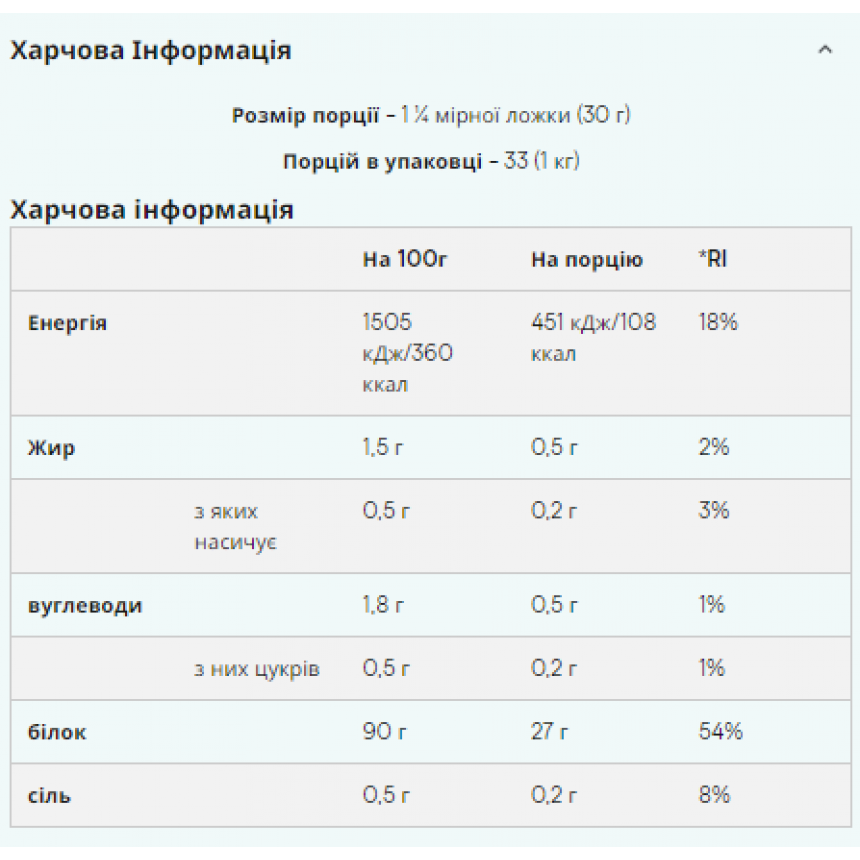
Task: Click the На 100г column header
Action: pos(405,259)
